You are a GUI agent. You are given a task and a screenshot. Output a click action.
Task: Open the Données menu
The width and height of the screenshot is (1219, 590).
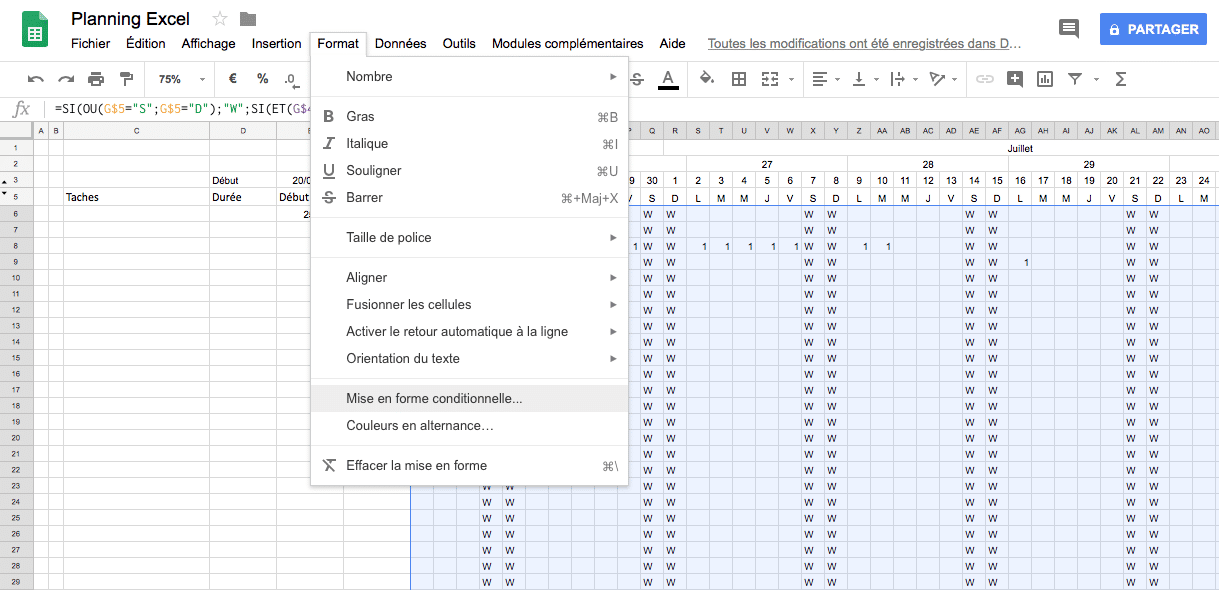click(x=400, y=44)
